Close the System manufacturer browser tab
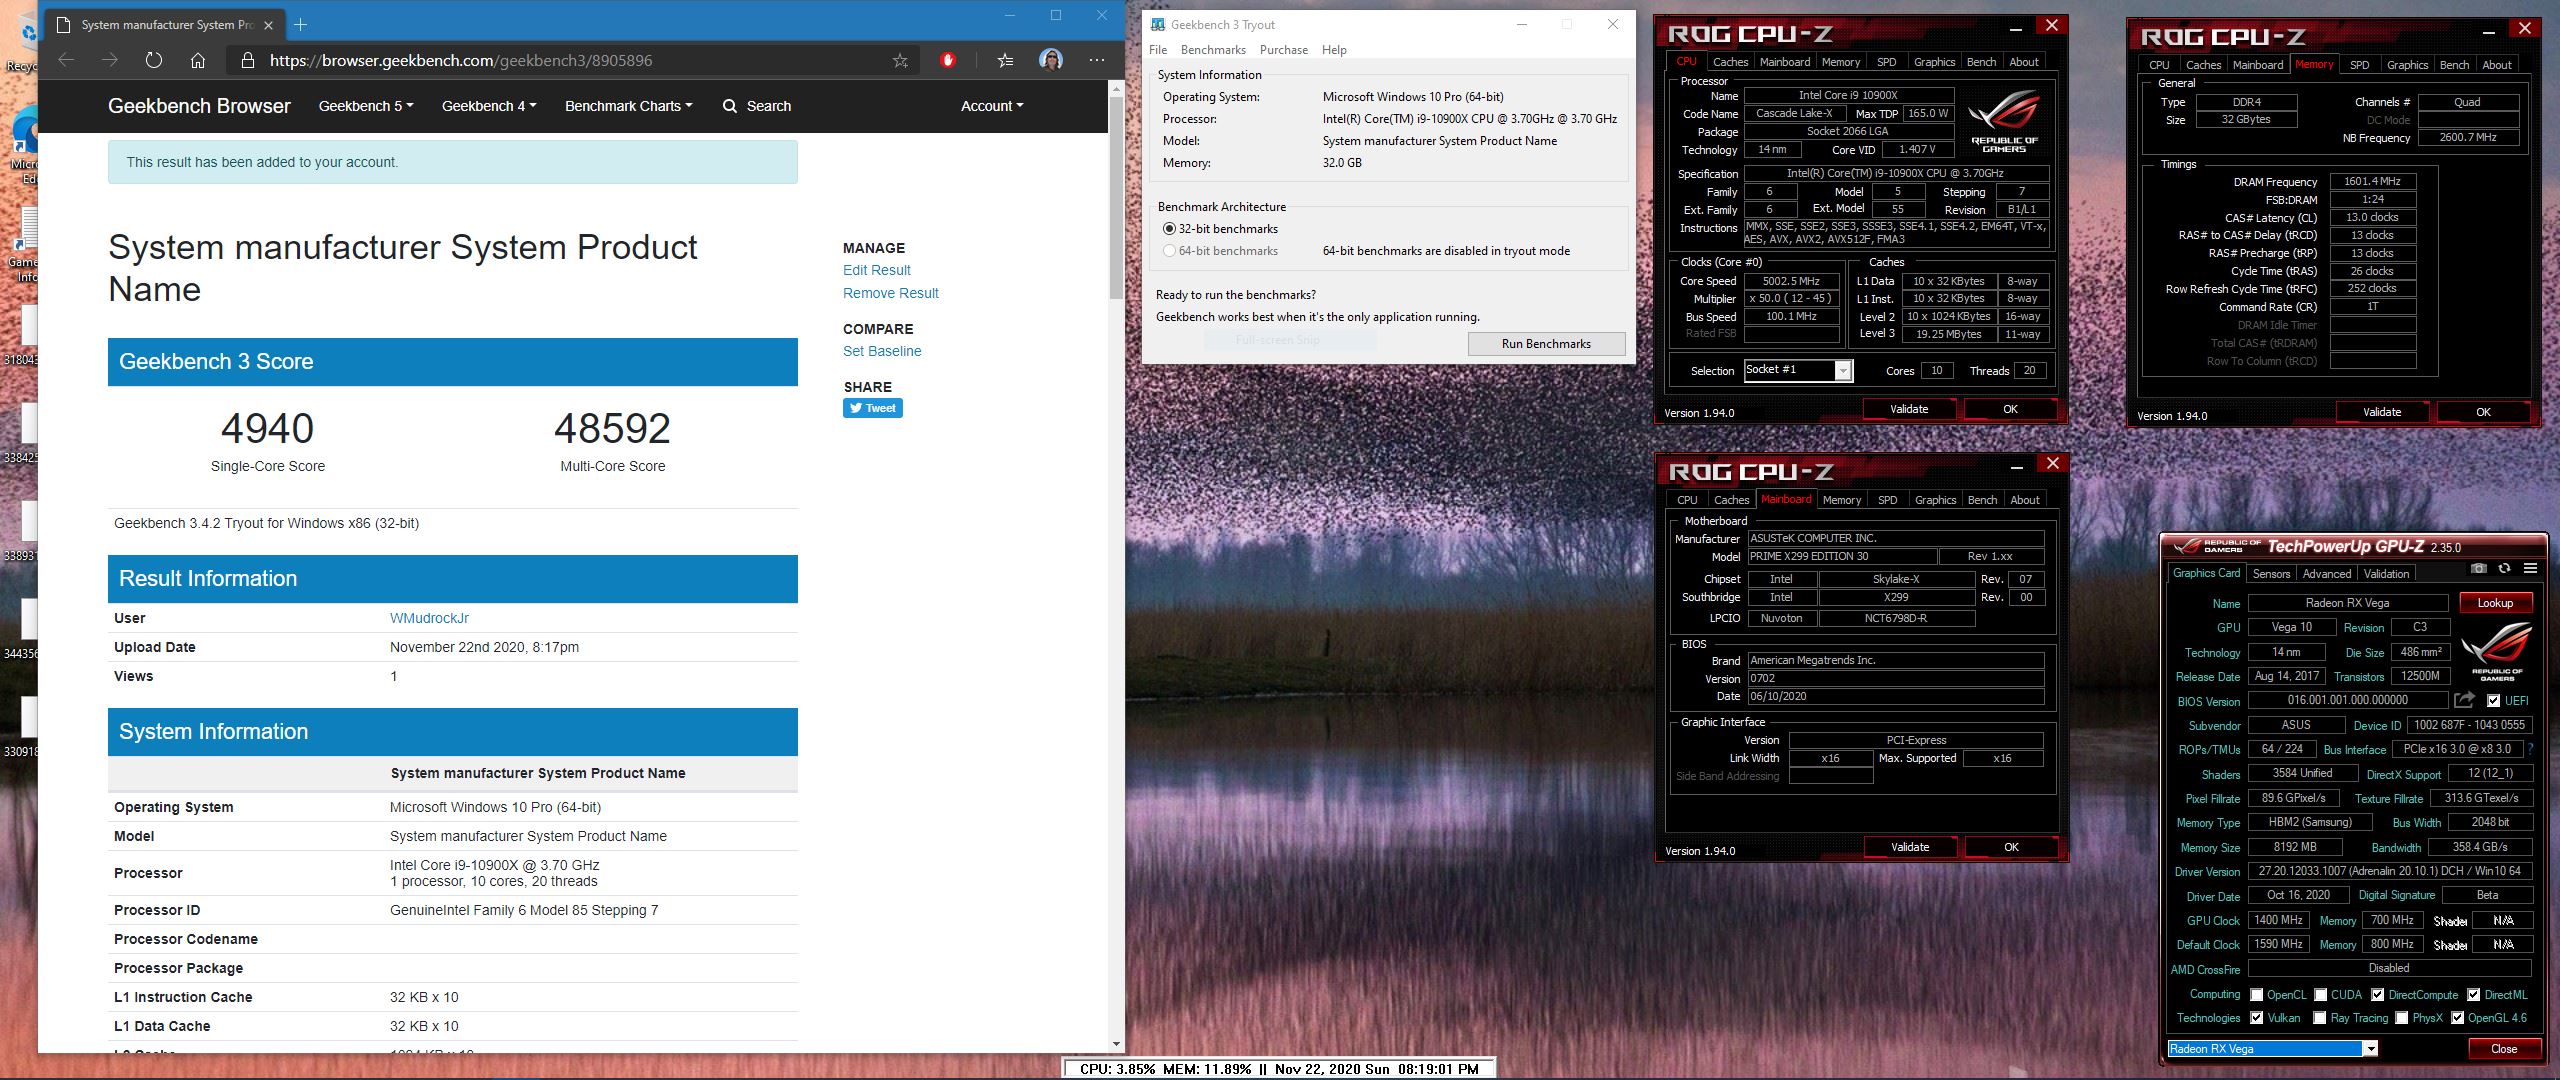Viewport: 2560px width, 1080px height. 268,25
